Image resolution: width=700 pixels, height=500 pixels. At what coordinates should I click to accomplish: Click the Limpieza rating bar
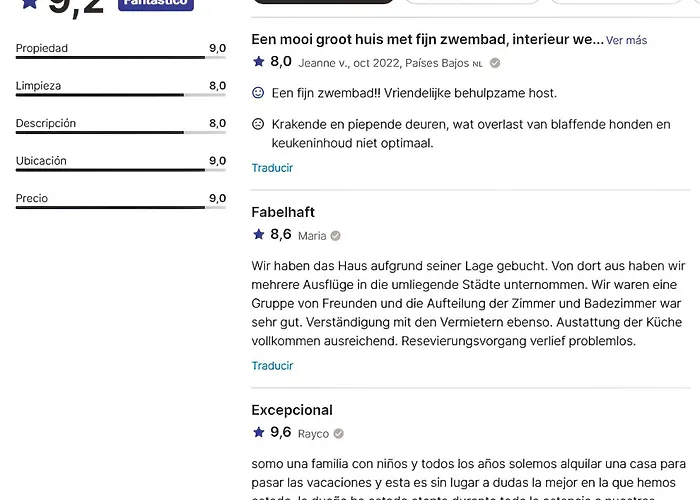(121, 95)
